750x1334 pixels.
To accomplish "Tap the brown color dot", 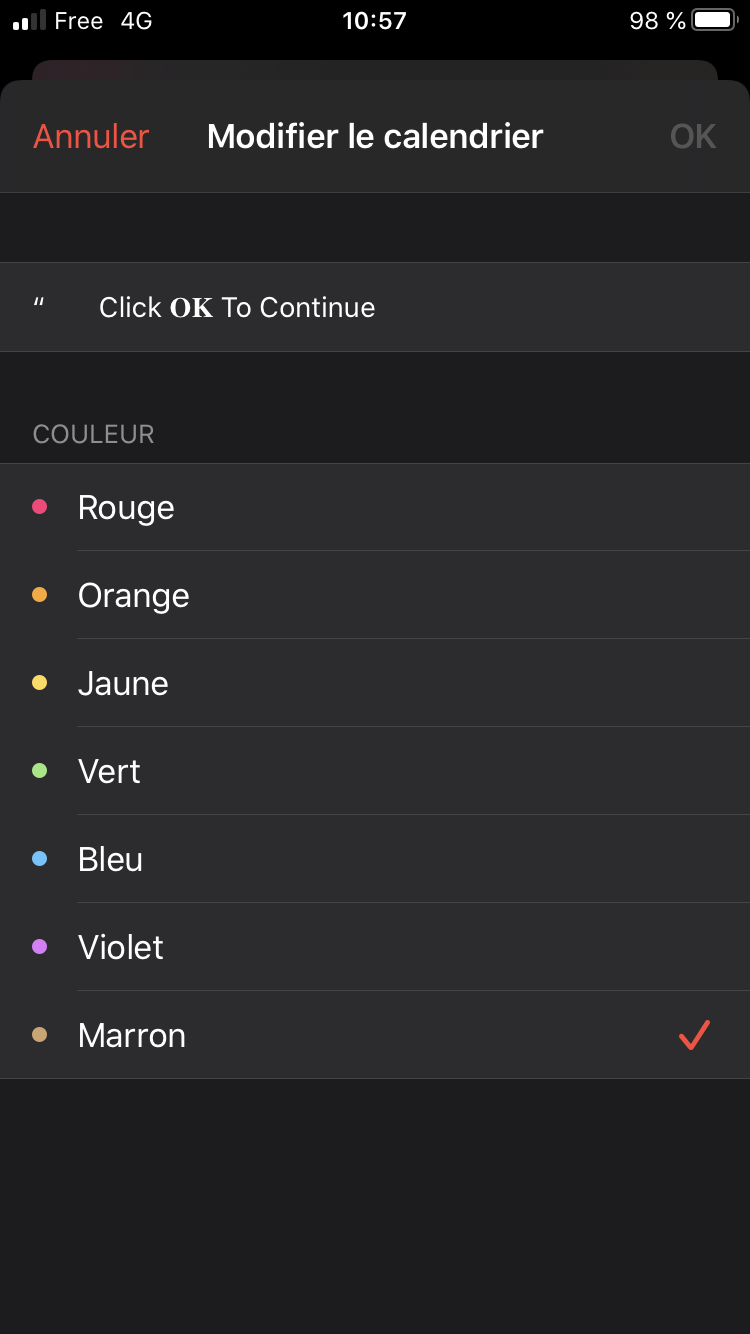I will [x=40, y=1035].
